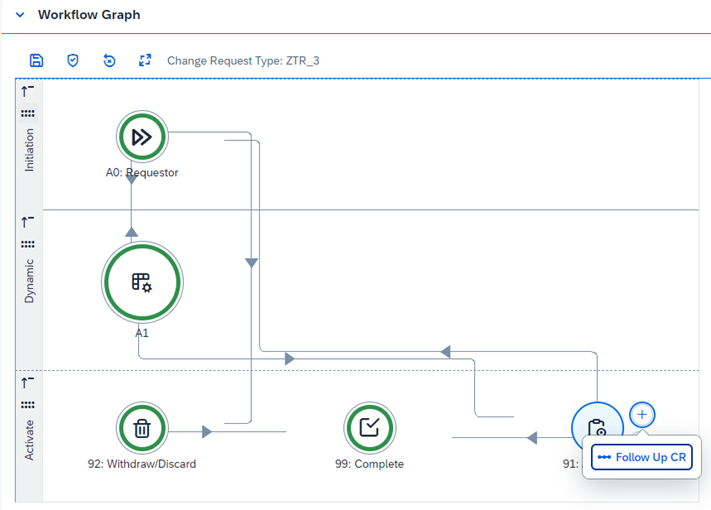This screenshot has width=711, height=510.
Task: Select the step 91 clipboard node
Action: tap(596, 428)
